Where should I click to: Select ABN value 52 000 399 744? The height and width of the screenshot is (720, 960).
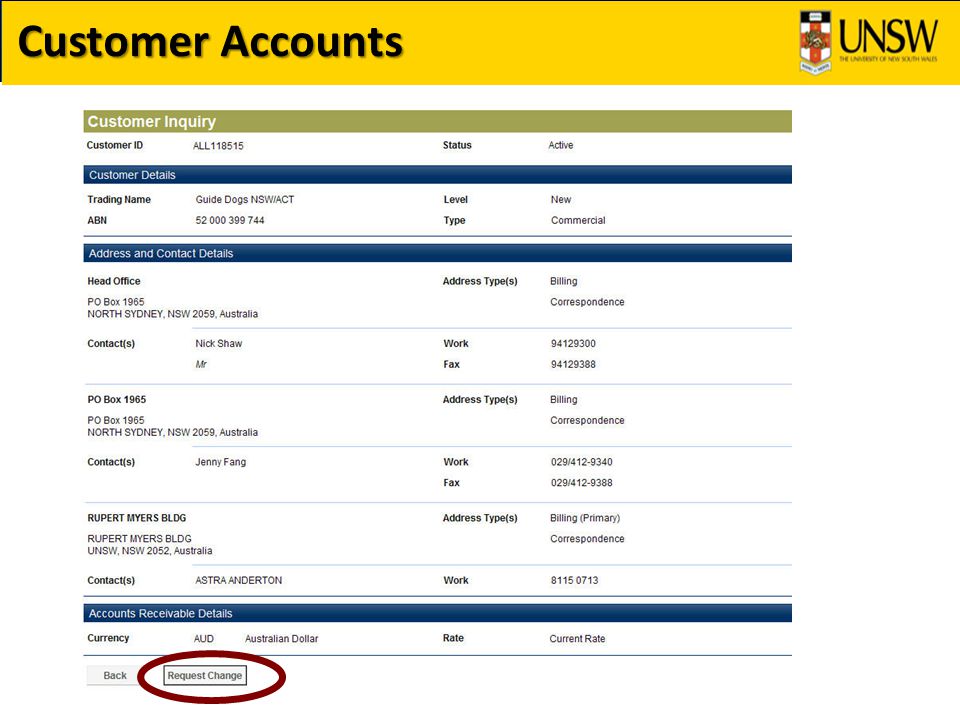[x=230, y=220]
